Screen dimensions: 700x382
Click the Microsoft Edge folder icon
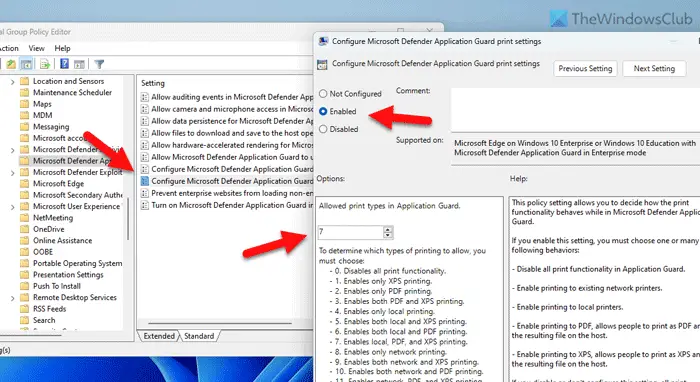click(x=25, y=183)
